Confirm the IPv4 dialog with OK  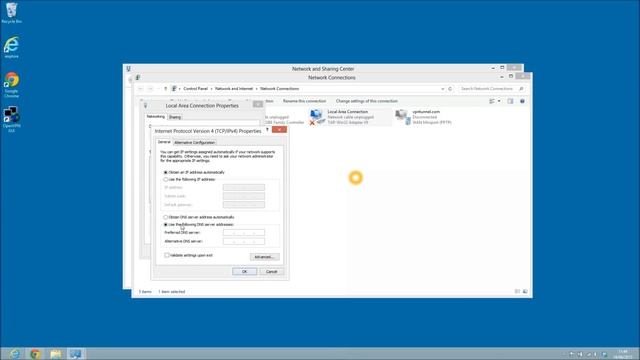point(244,271)
